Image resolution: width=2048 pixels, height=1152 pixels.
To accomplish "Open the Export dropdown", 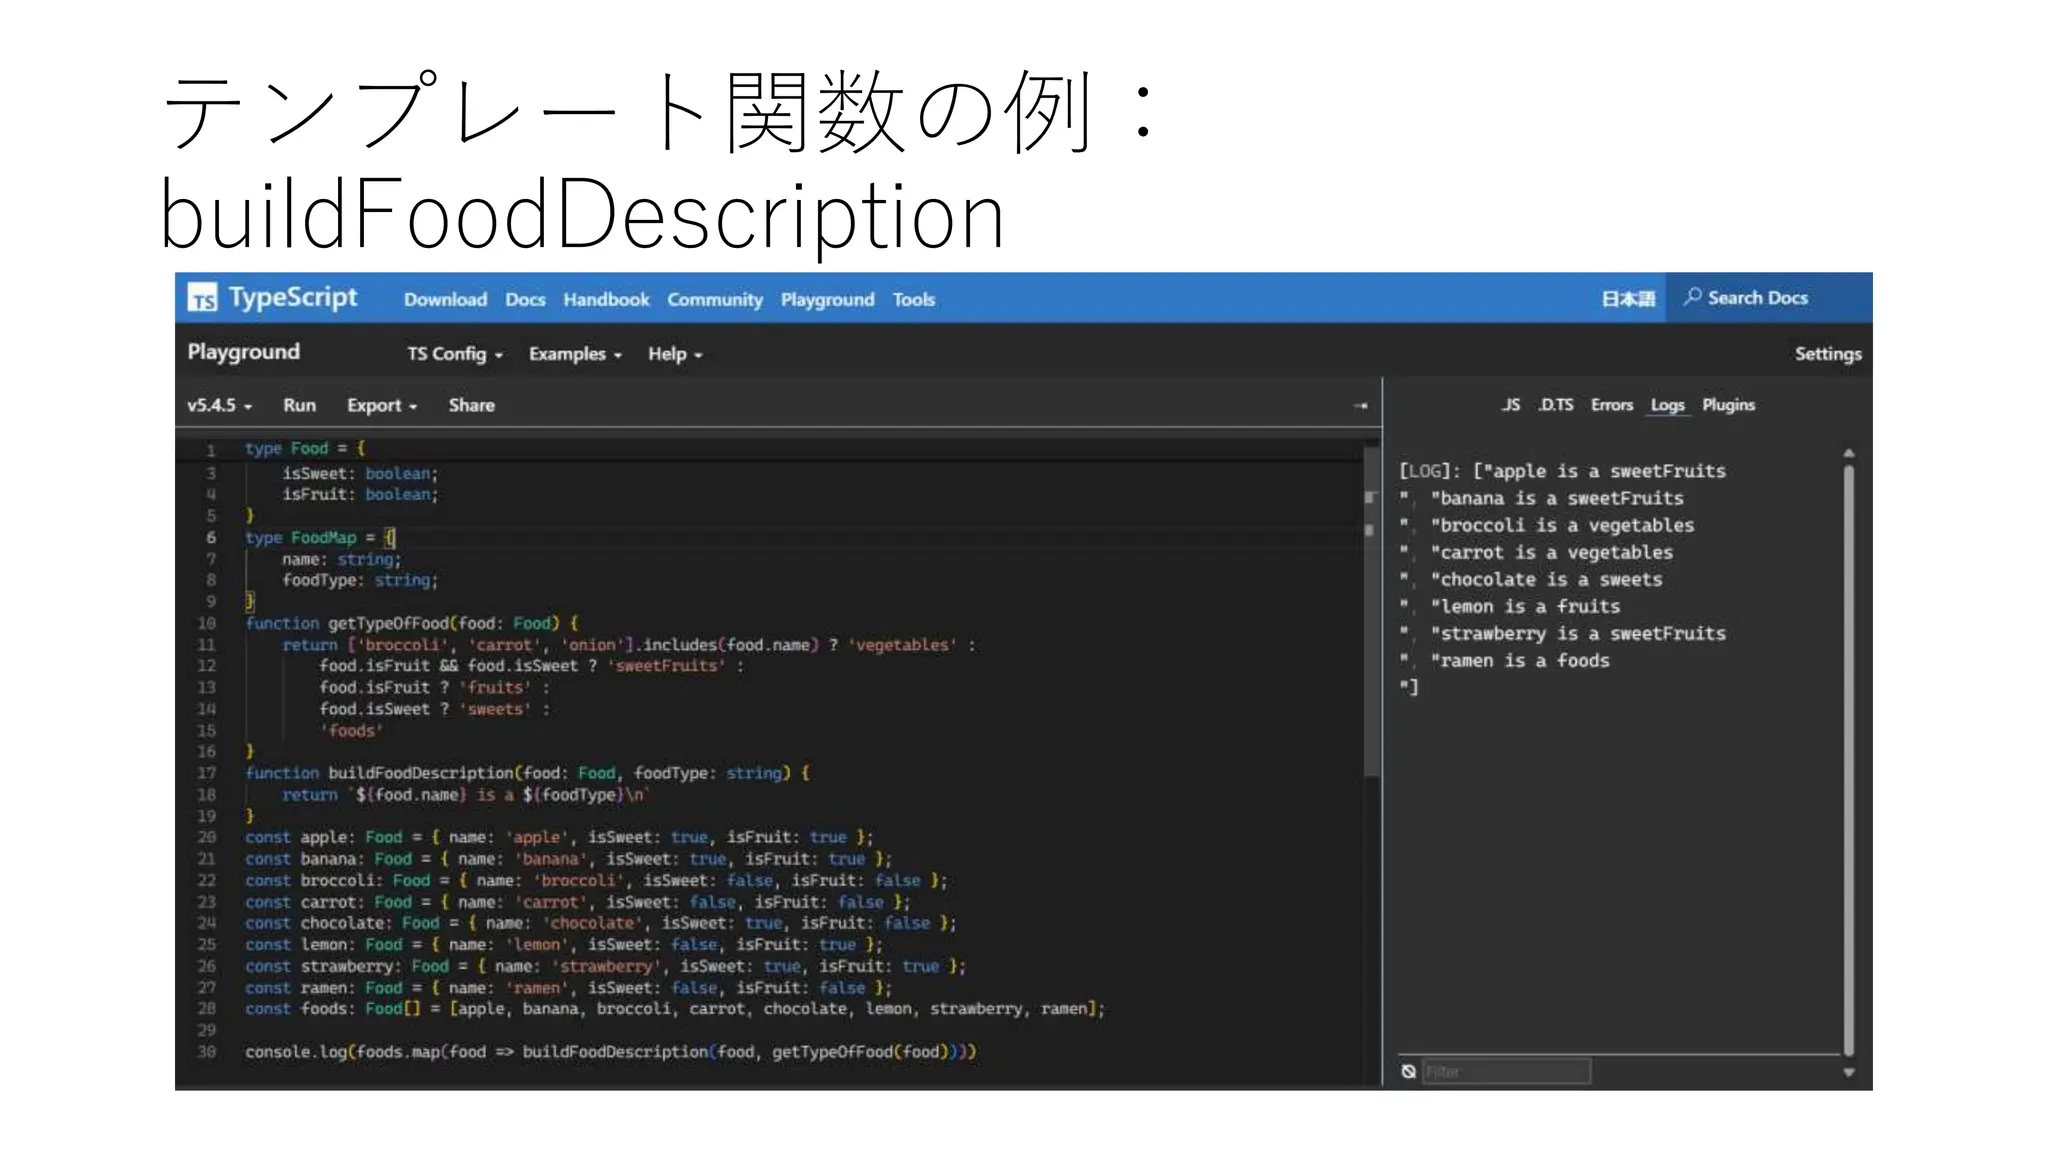I will tap(382, 405).
